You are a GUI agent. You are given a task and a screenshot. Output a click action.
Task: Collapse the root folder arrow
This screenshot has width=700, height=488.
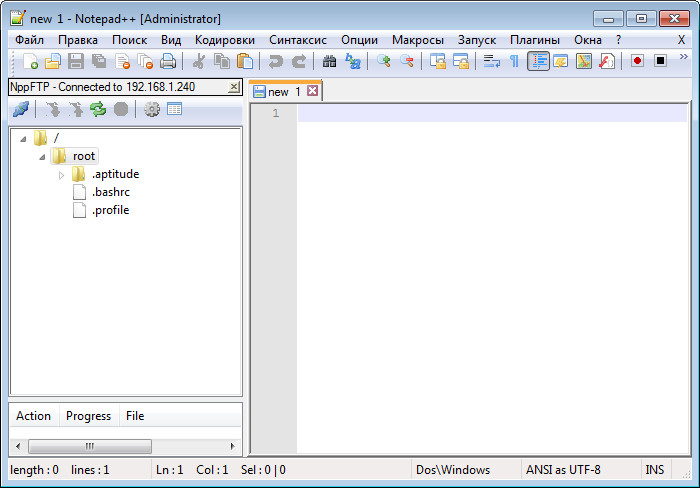42,157
